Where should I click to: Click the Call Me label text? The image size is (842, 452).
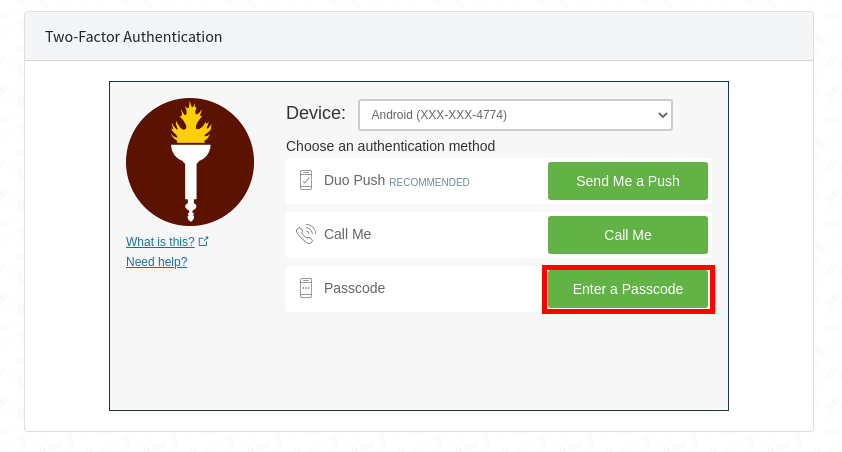click(347, 234)
